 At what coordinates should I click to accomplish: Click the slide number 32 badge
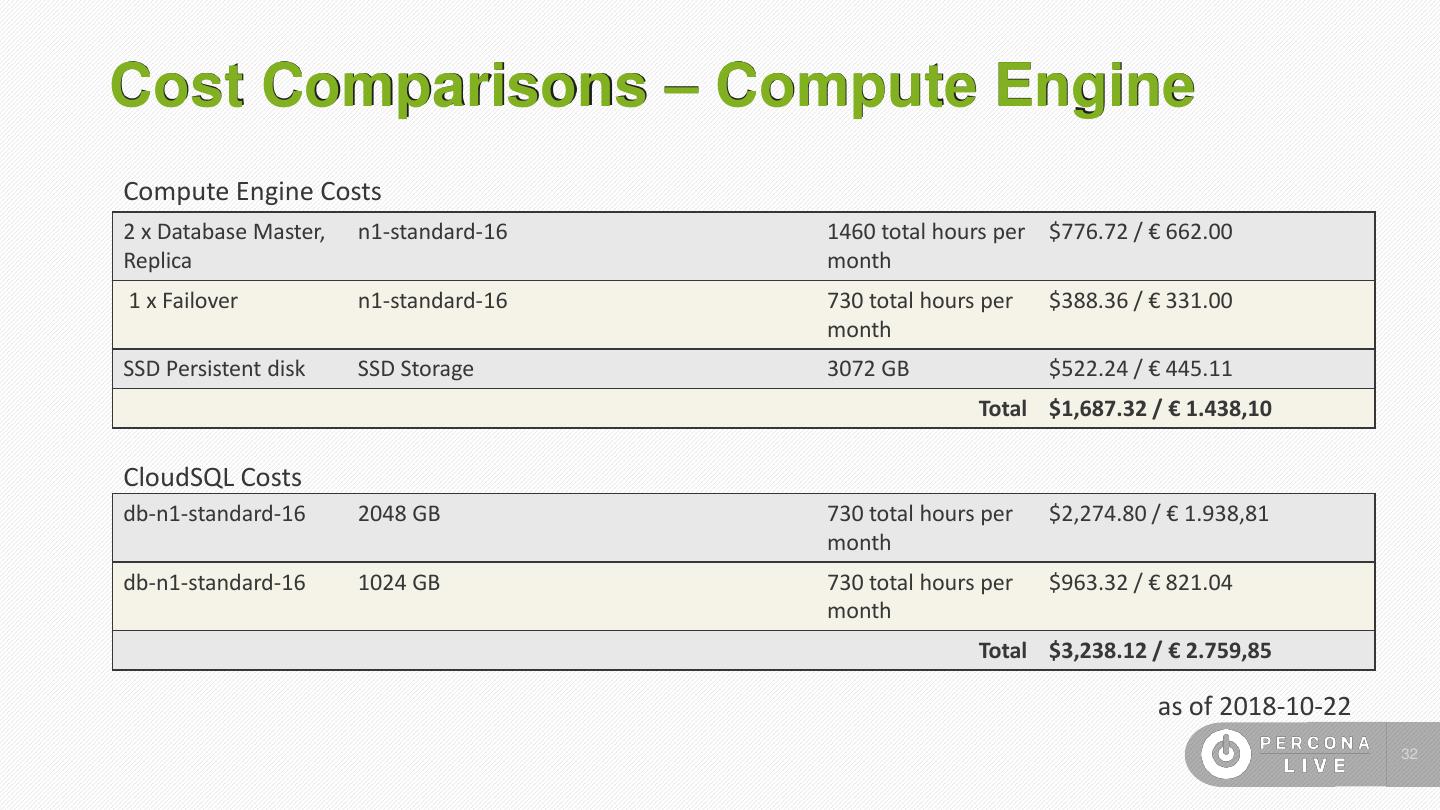(x=1410, y=754)
